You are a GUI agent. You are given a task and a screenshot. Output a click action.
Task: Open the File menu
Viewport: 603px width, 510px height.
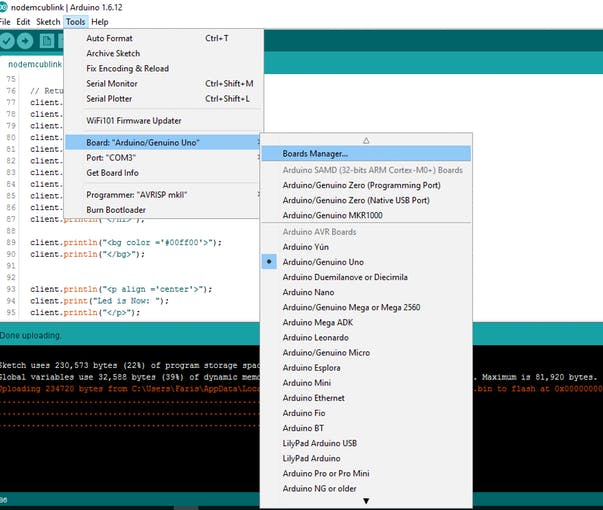pos(5,22)
